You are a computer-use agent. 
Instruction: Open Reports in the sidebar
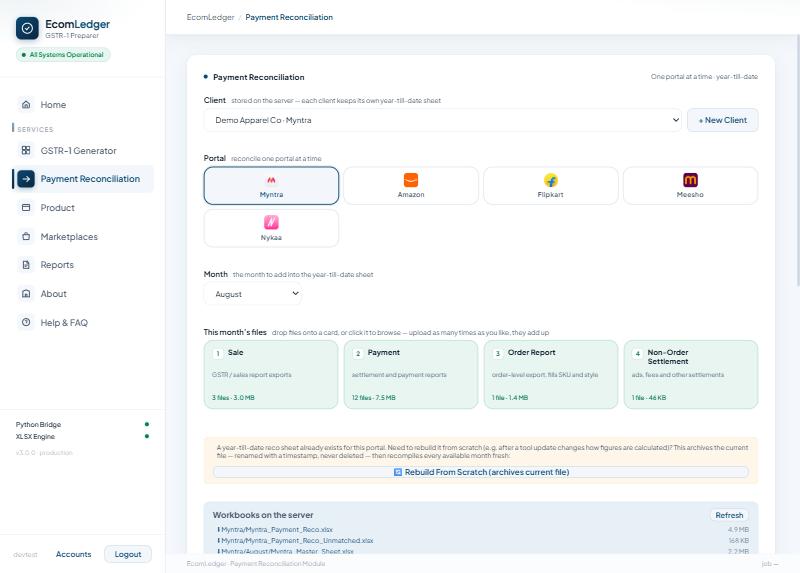click(83, 265)
